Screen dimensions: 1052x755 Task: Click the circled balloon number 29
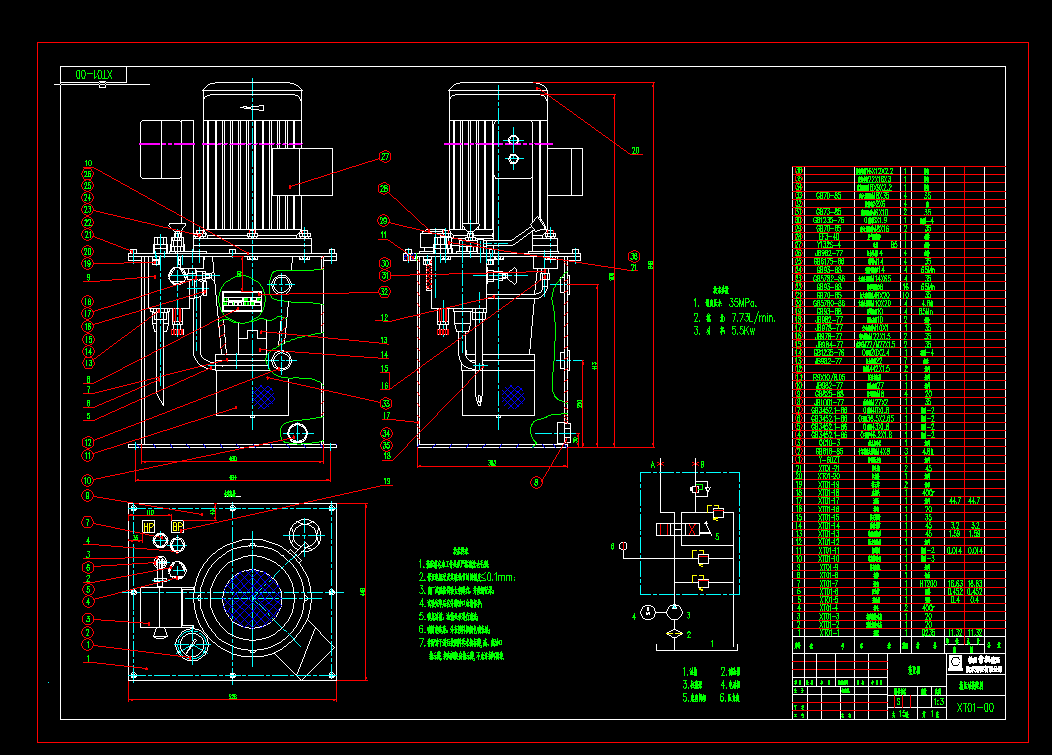(384, 220)
